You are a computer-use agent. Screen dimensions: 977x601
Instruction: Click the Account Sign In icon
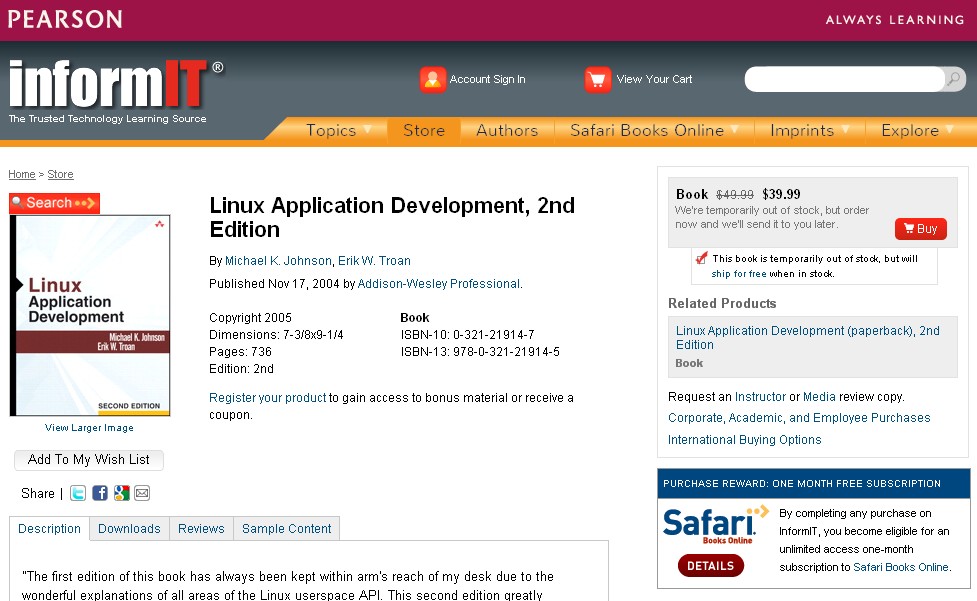(432, 80)
